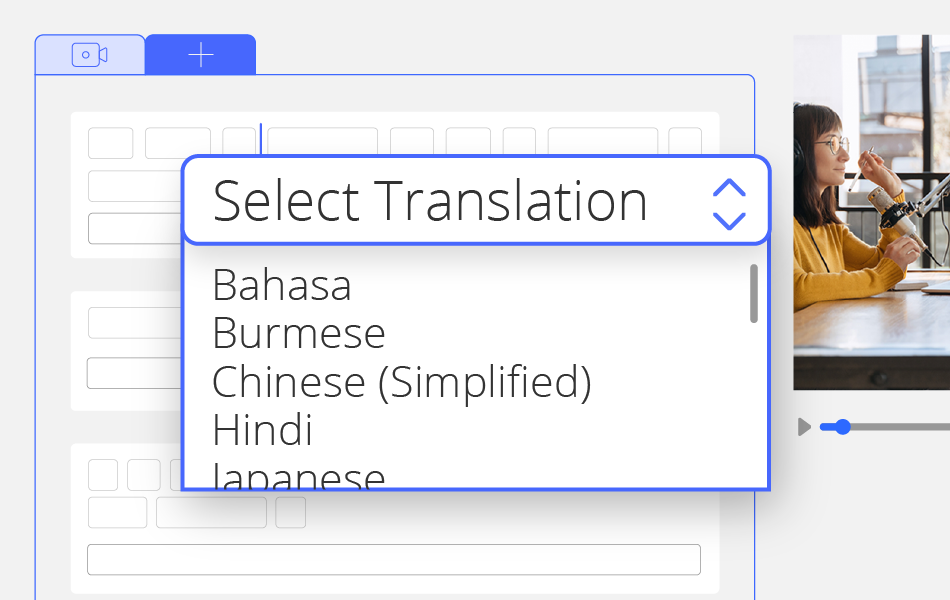Viewport: 950px width, 600px height.
Task: Click the long text field in bottom card
Action: [x=393, y=560]
